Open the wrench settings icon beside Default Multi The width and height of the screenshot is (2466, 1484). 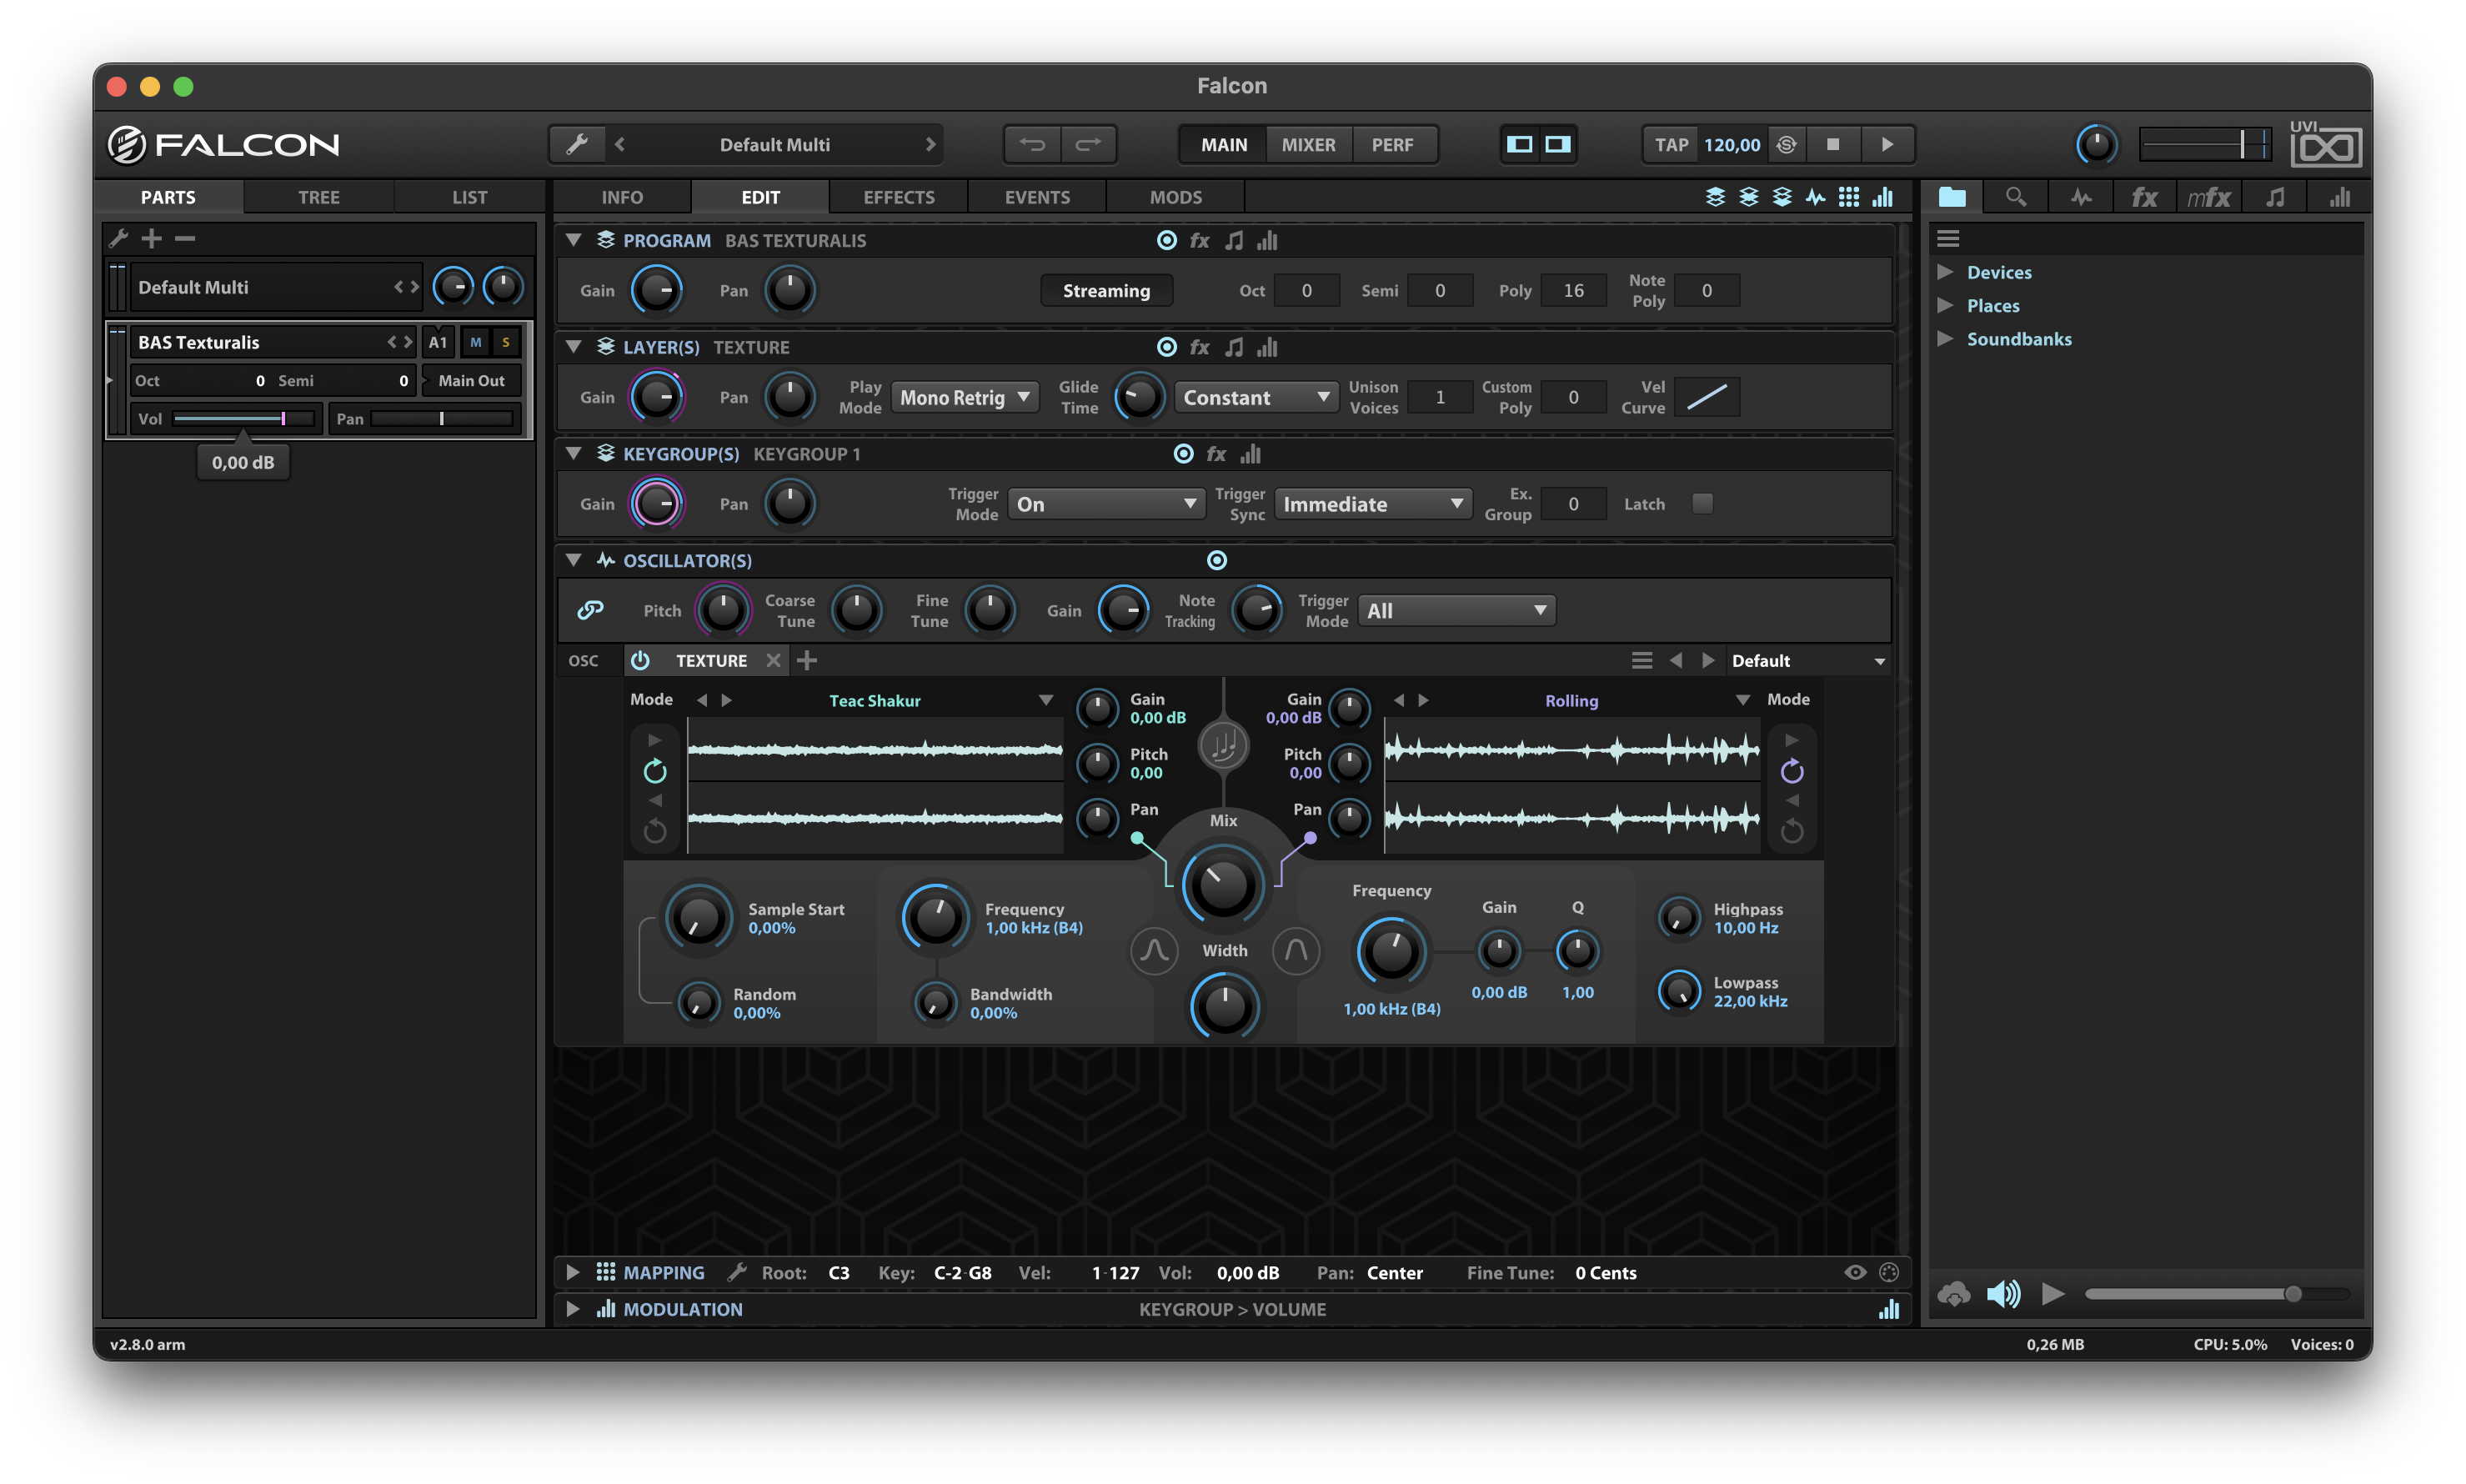point(577,144)
